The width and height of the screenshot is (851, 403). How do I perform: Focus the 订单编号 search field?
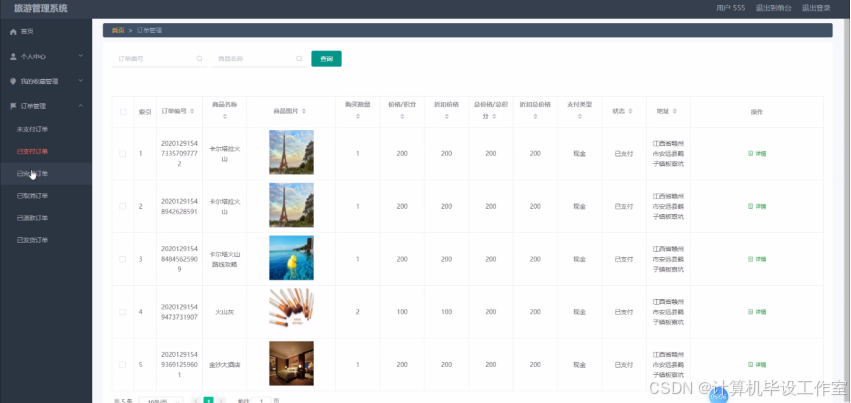[x=159, y=59]
